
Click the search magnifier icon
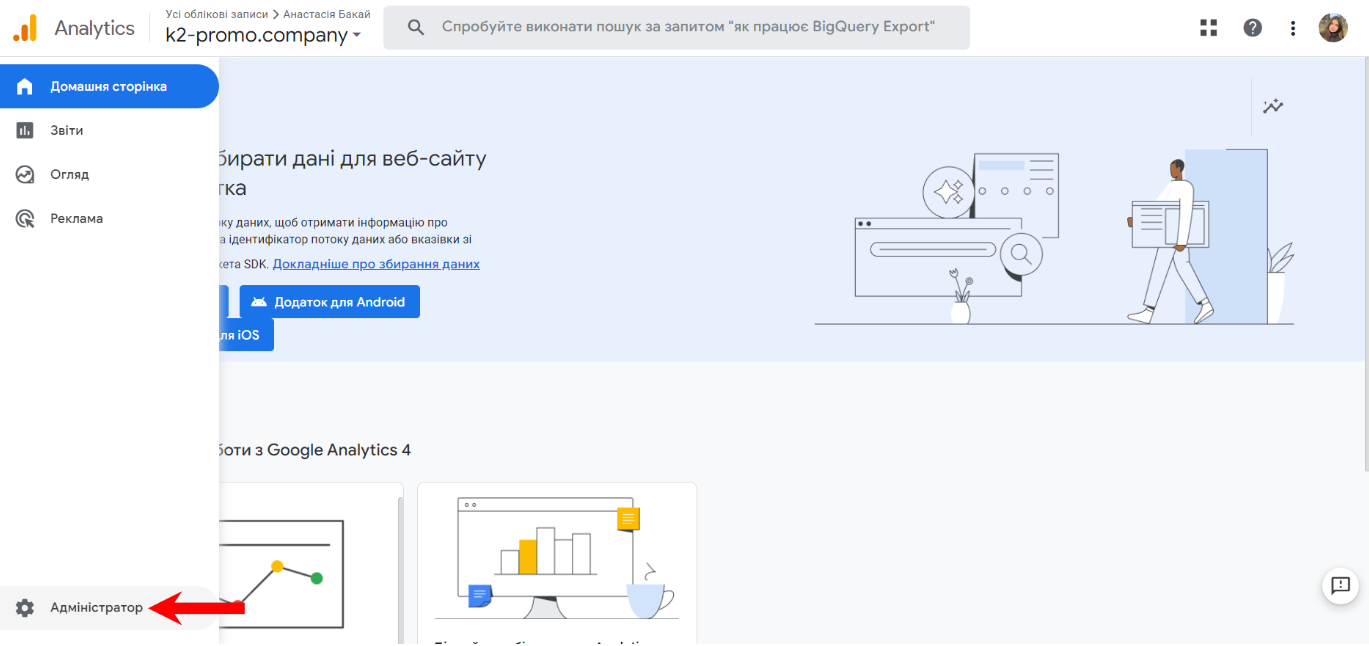(x=415, y=27)
